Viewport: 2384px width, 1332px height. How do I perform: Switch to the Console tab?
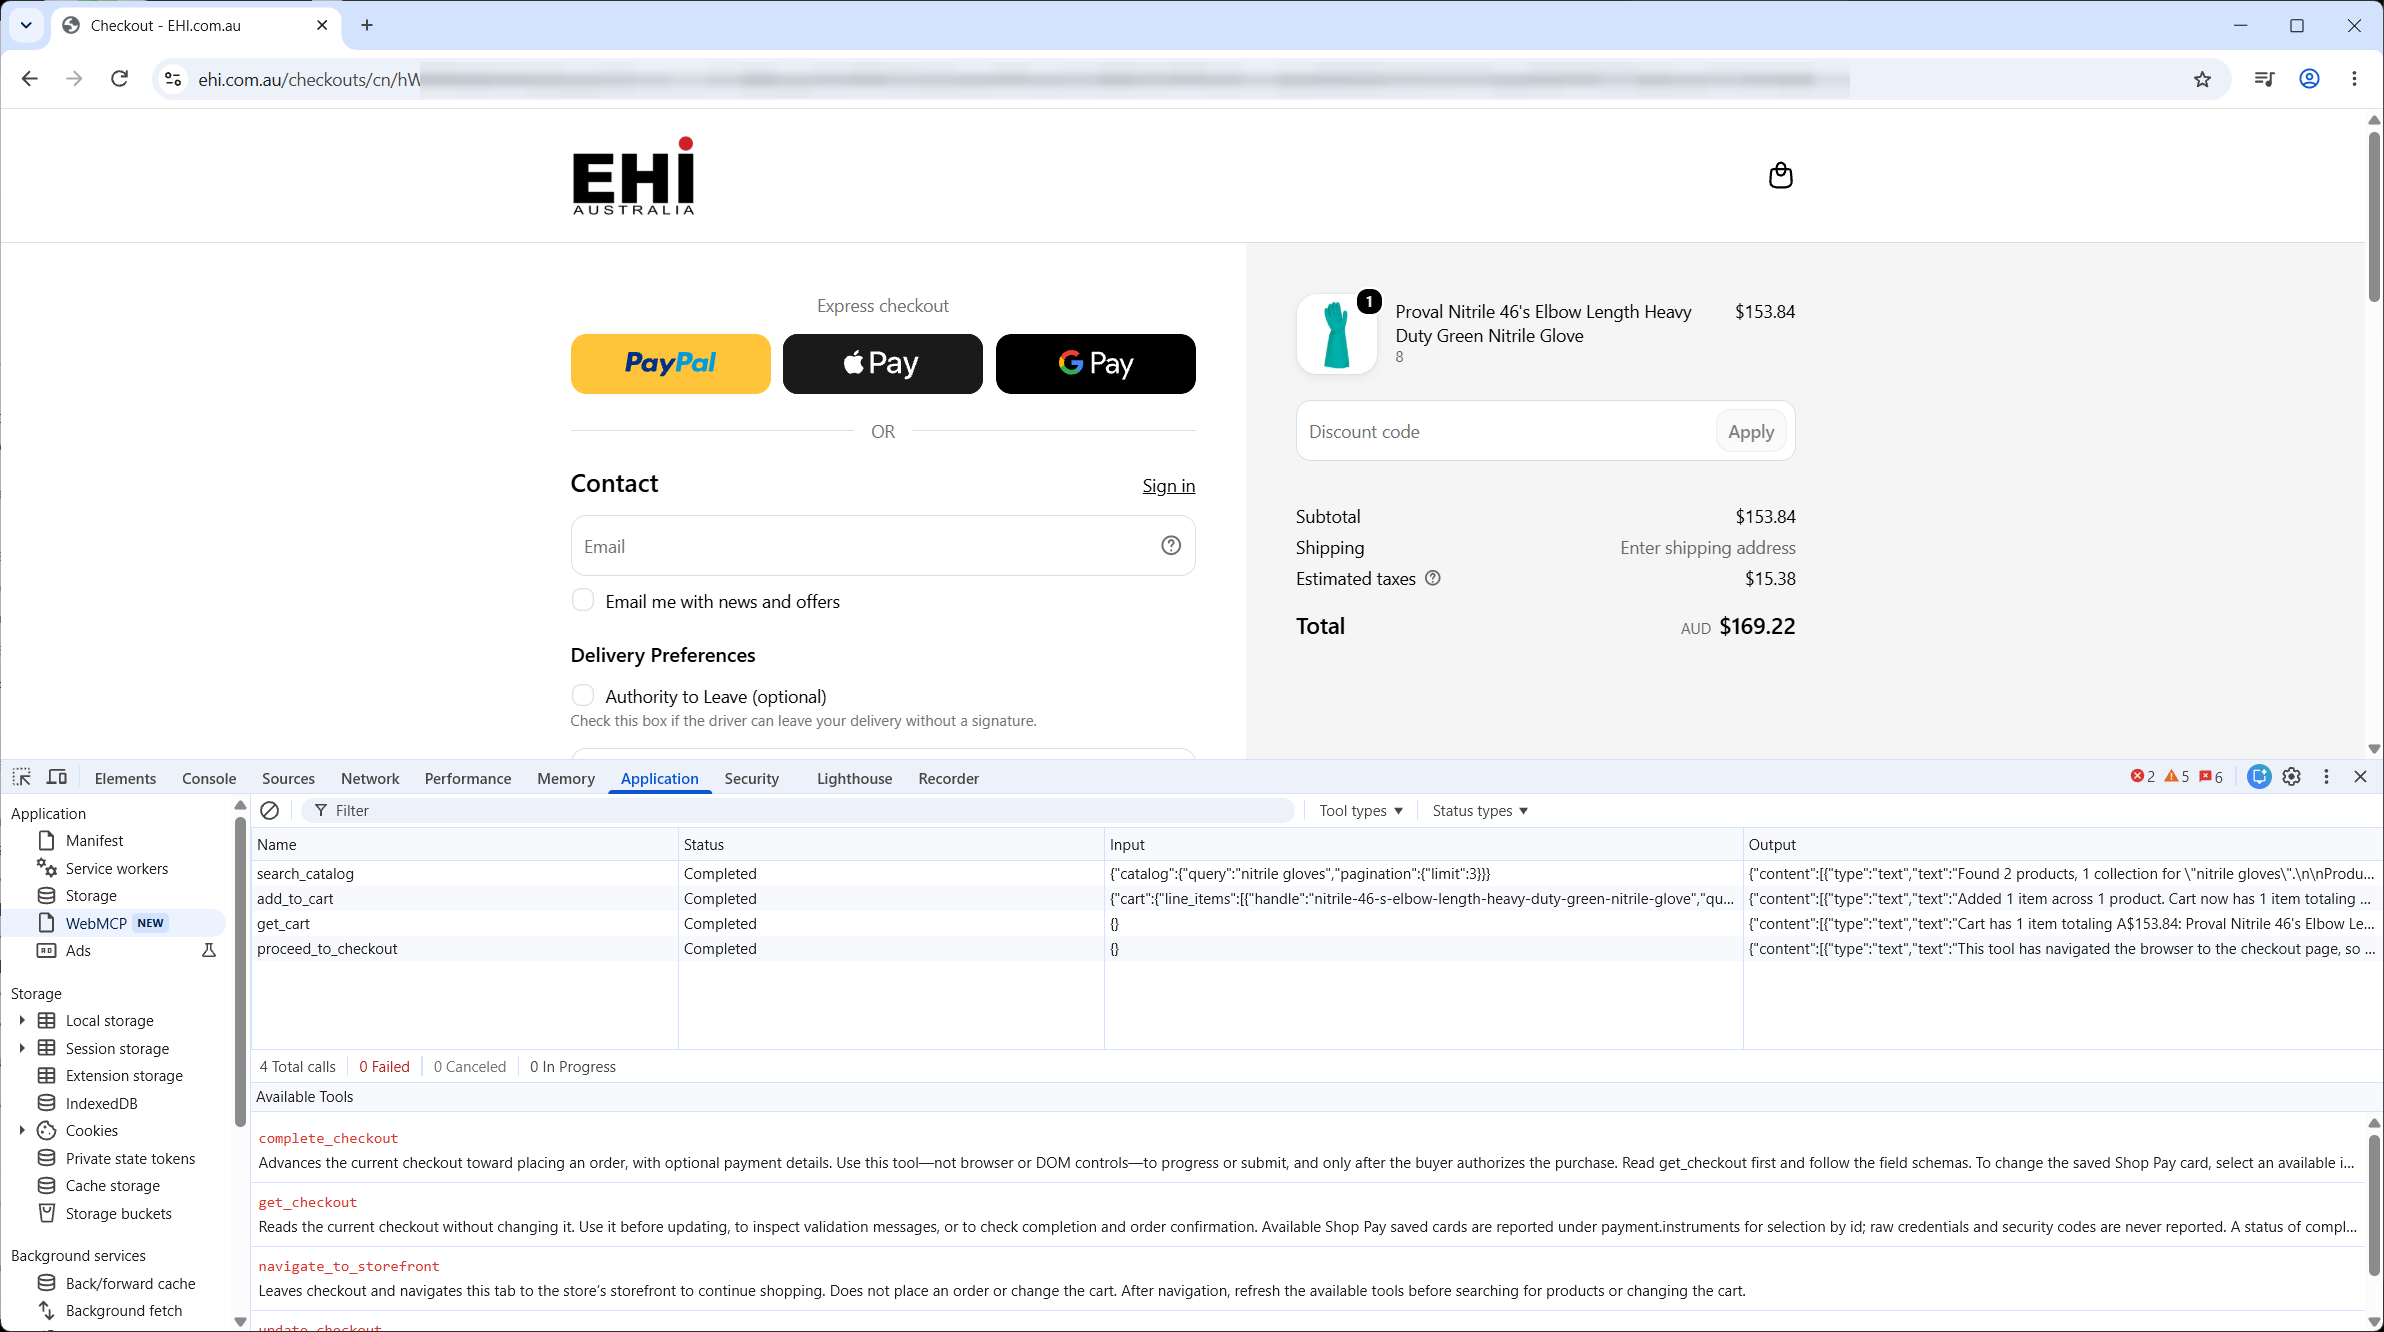coord(209,778)
